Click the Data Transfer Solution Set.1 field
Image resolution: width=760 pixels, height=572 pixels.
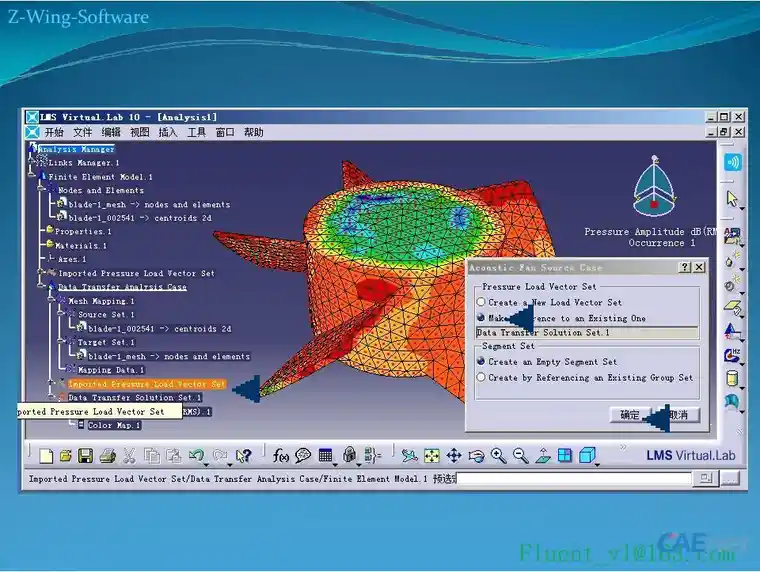[x=587, y=333]
